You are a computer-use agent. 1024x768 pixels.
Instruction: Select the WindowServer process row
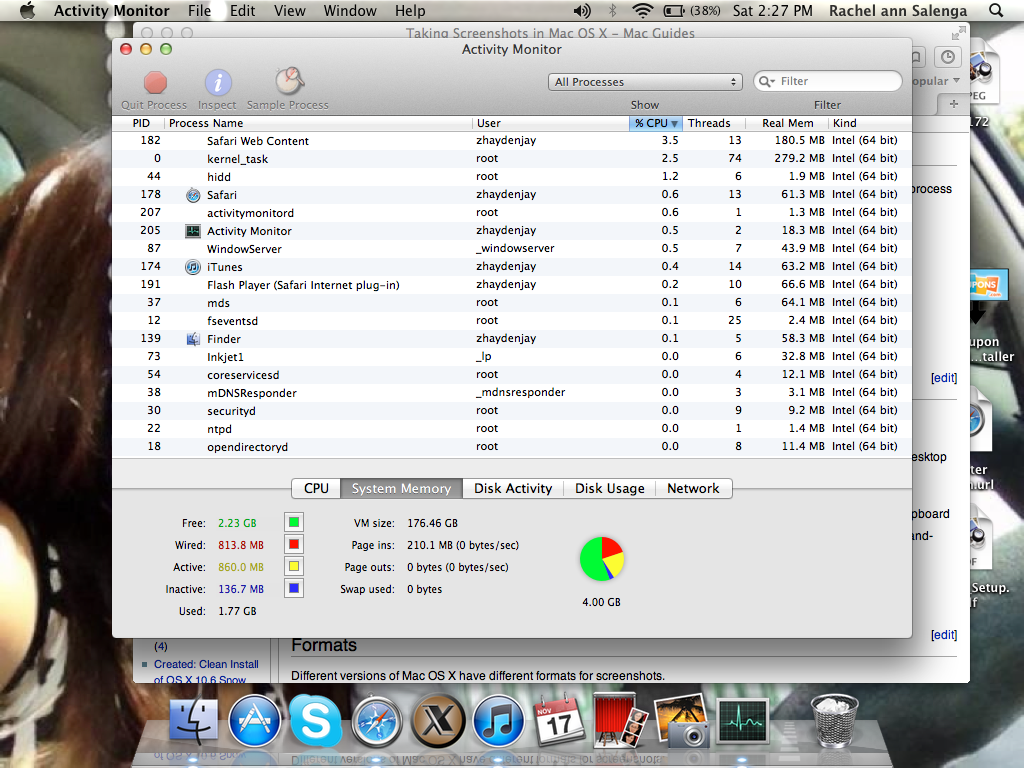512,249
